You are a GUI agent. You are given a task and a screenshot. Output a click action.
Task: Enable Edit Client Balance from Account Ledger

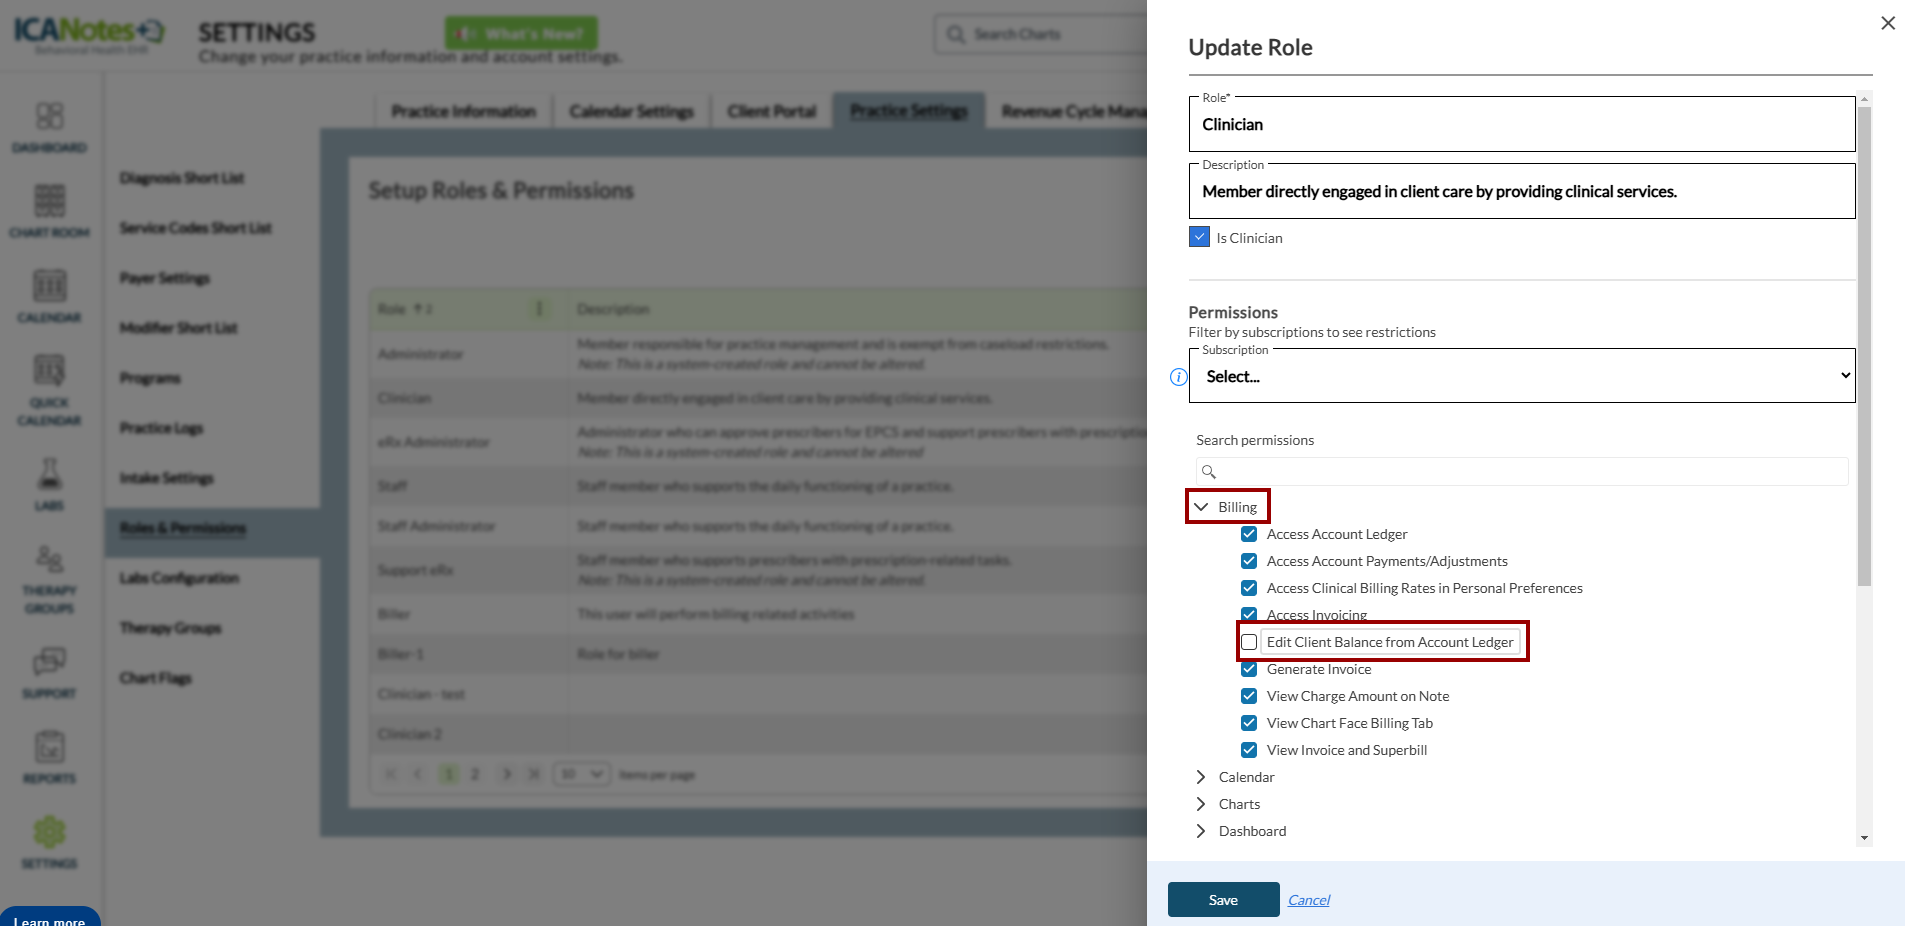coord(1249,642)
